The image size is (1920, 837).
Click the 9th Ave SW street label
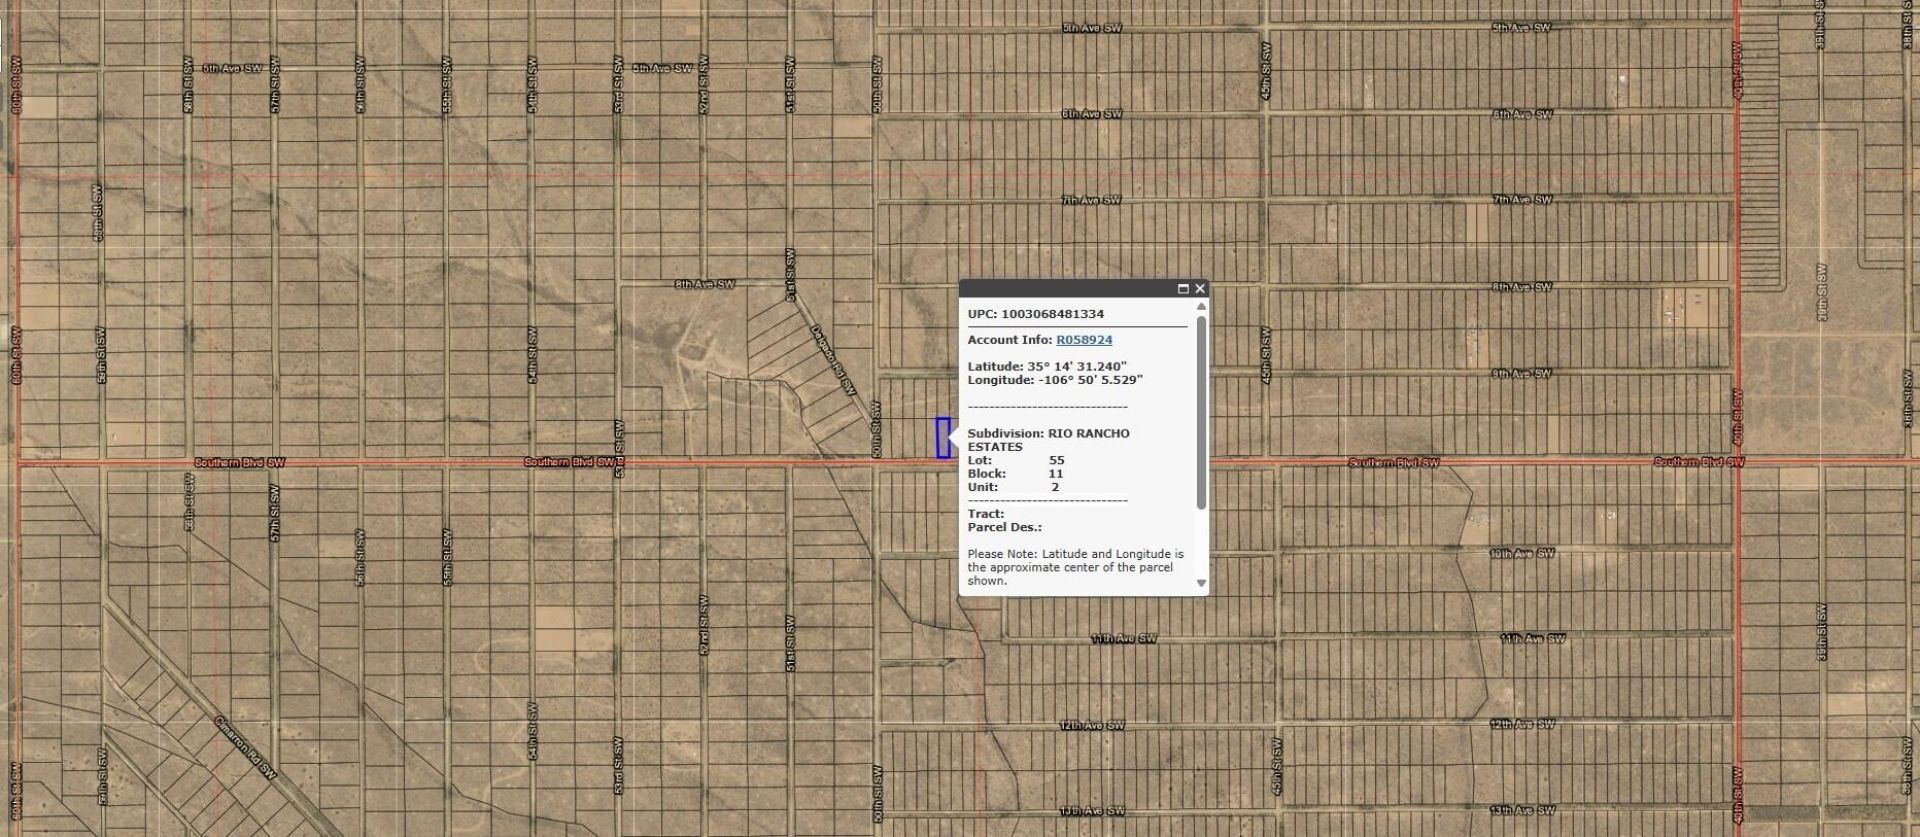tap(1522, 374)
